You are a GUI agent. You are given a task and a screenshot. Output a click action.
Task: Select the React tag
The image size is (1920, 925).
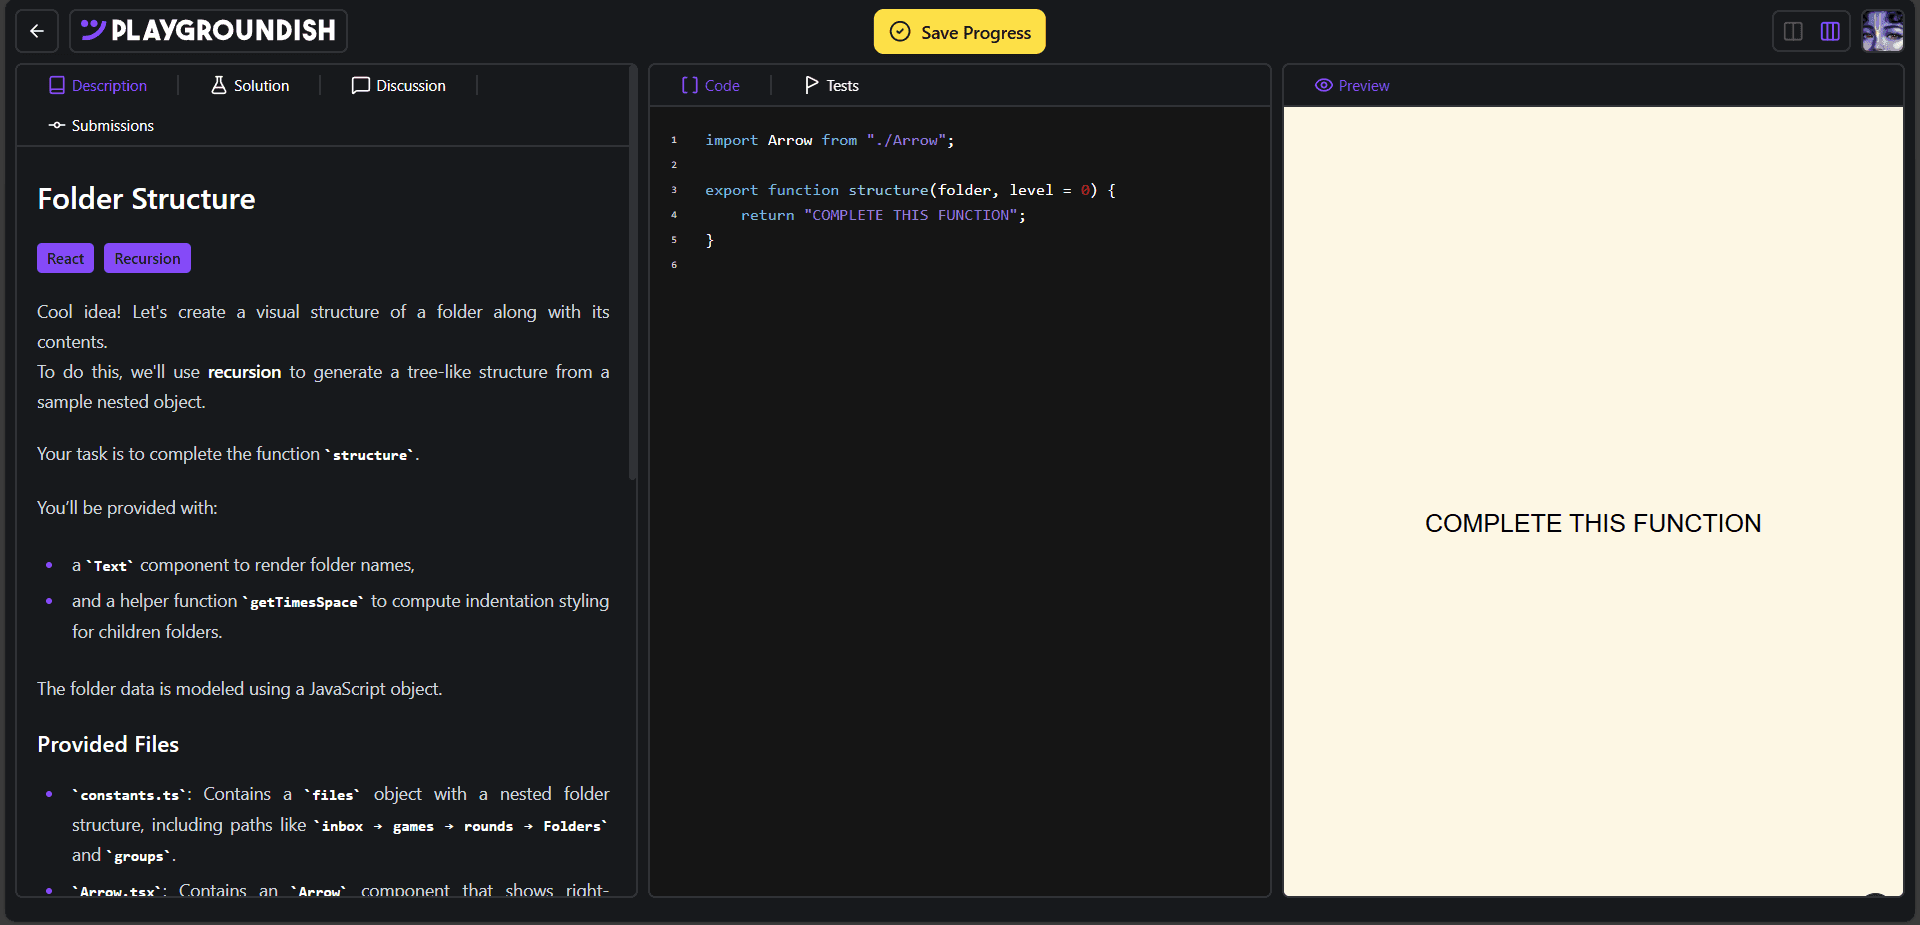65,259
